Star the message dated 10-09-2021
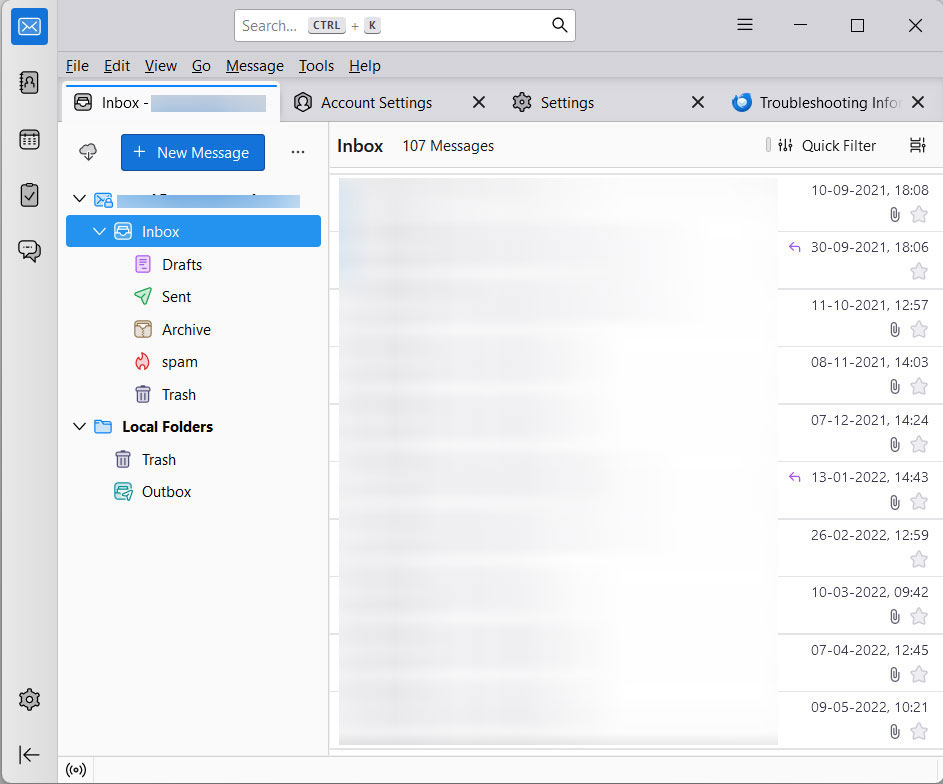943x784 pixels. point(919,214)
